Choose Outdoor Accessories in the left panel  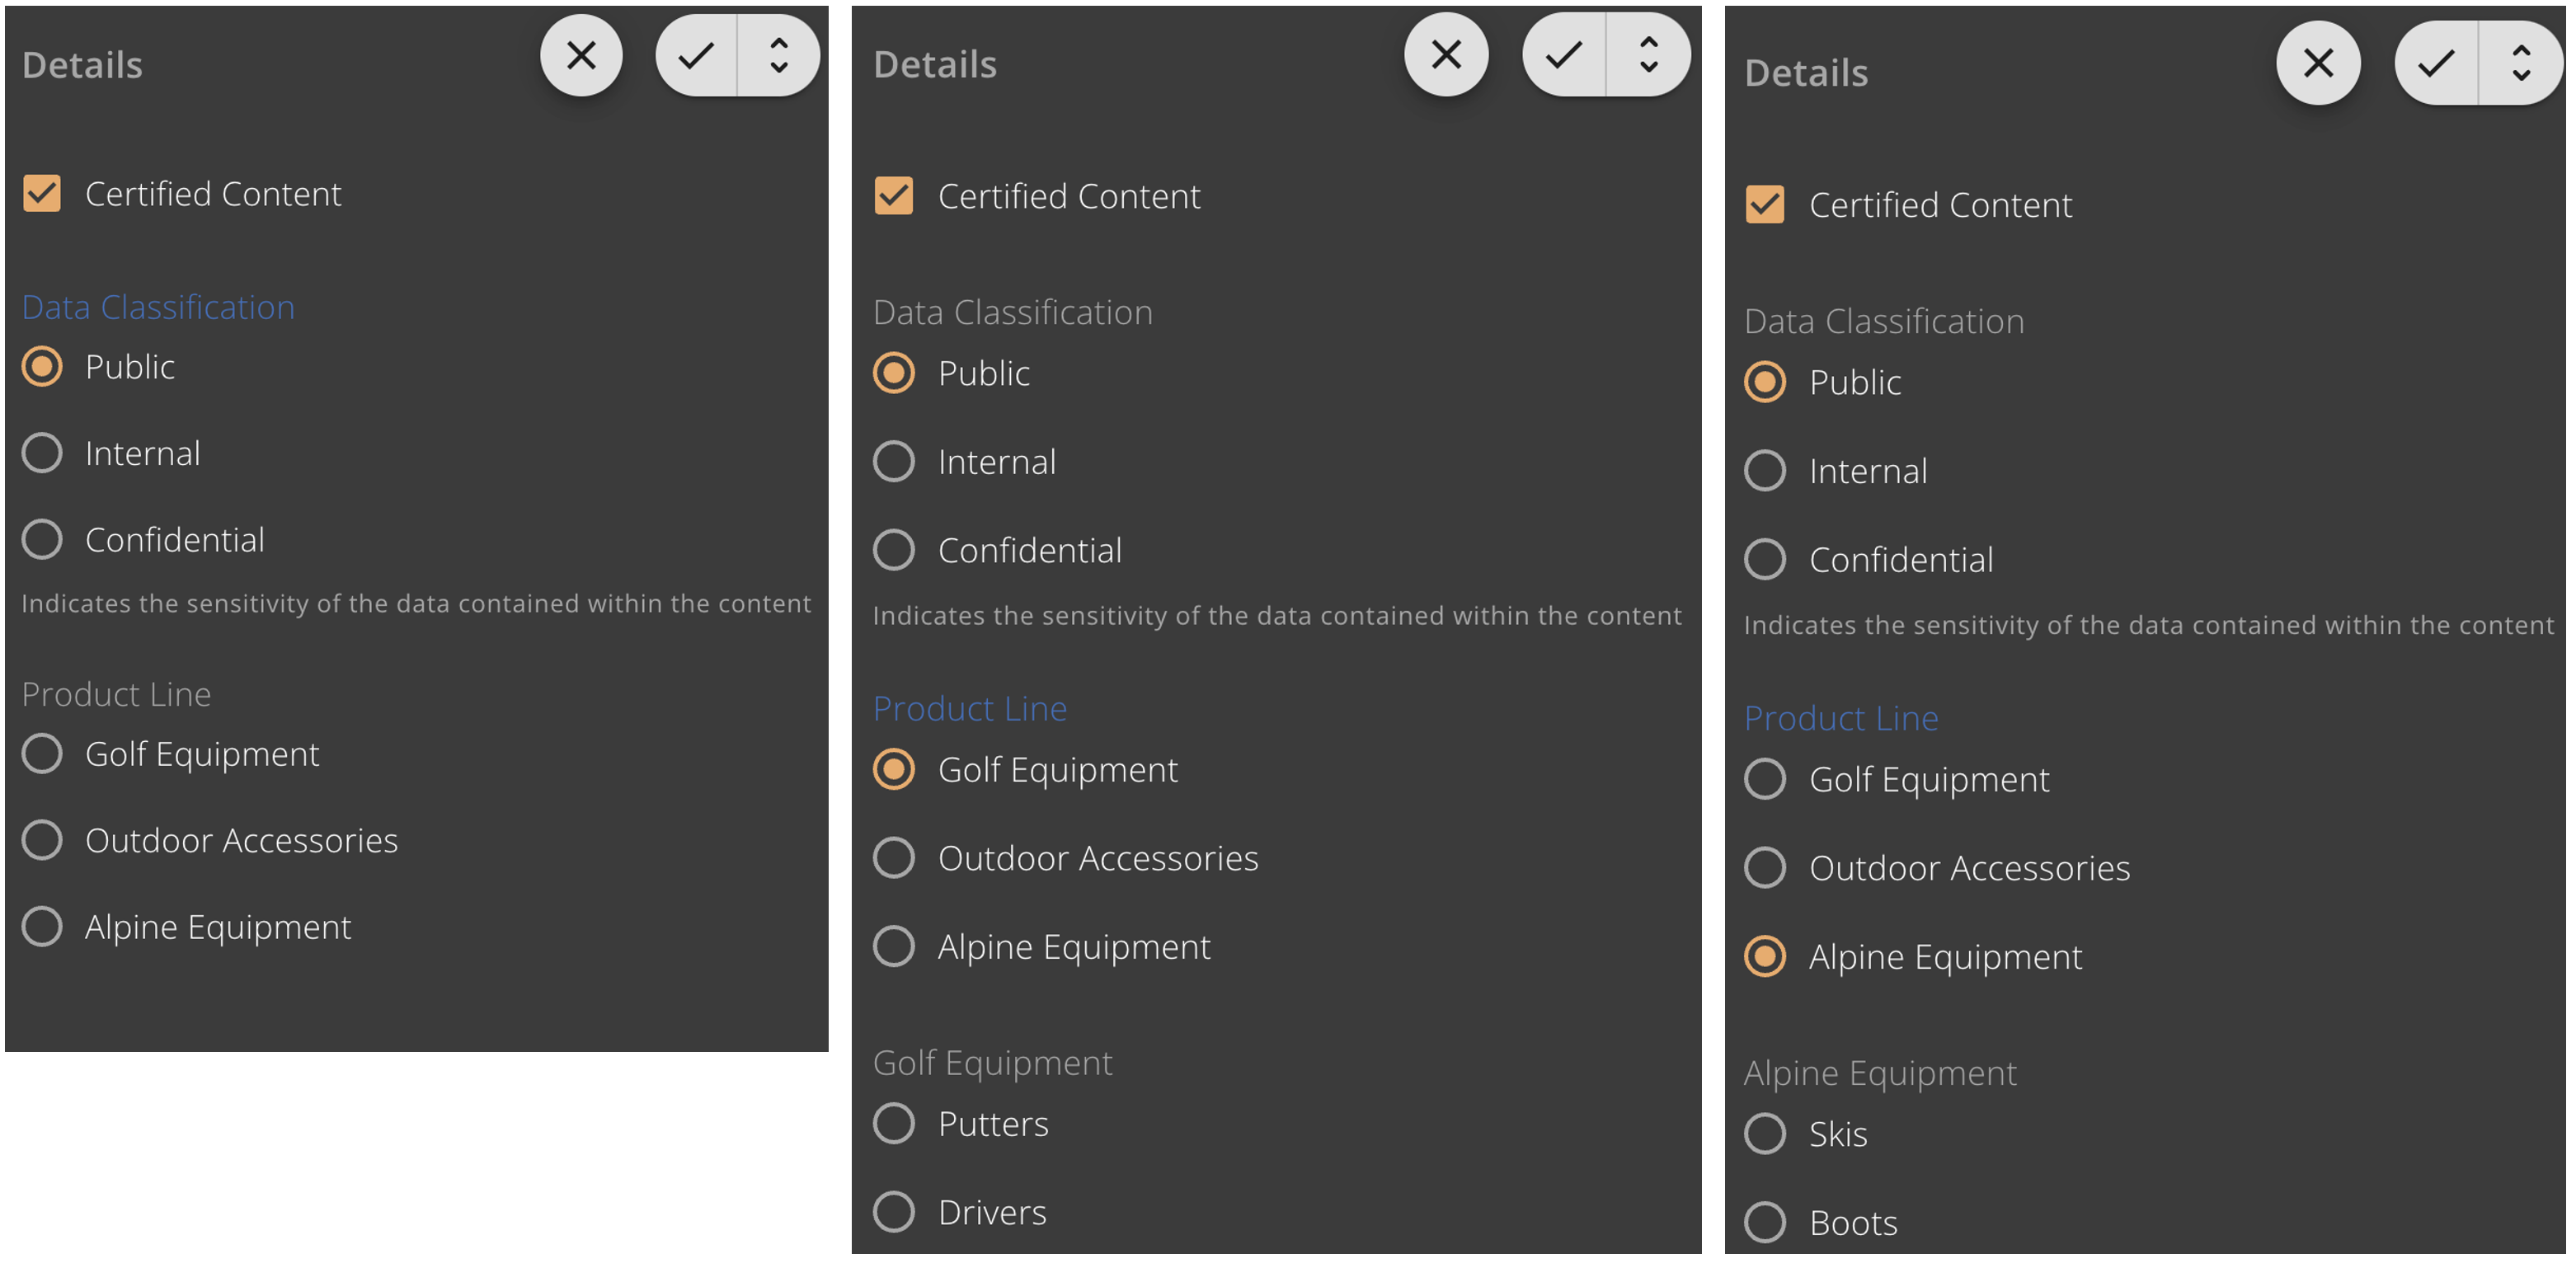(x=42, y=840)
